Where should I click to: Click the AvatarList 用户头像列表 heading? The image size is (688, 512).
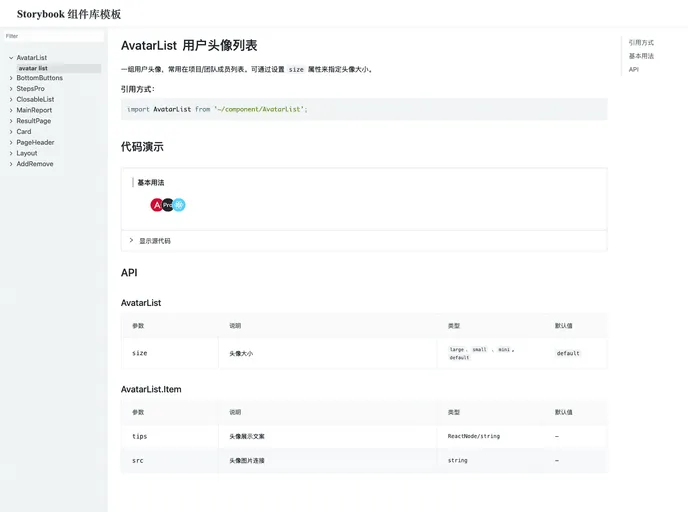click(189, 45)
